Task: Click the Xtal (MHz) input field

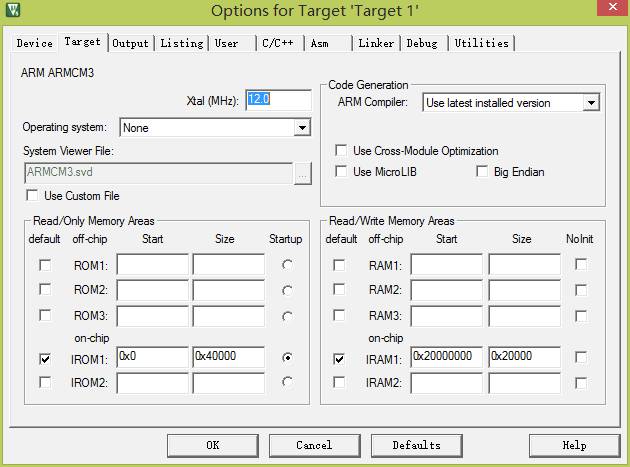Action: pos(278,100)
